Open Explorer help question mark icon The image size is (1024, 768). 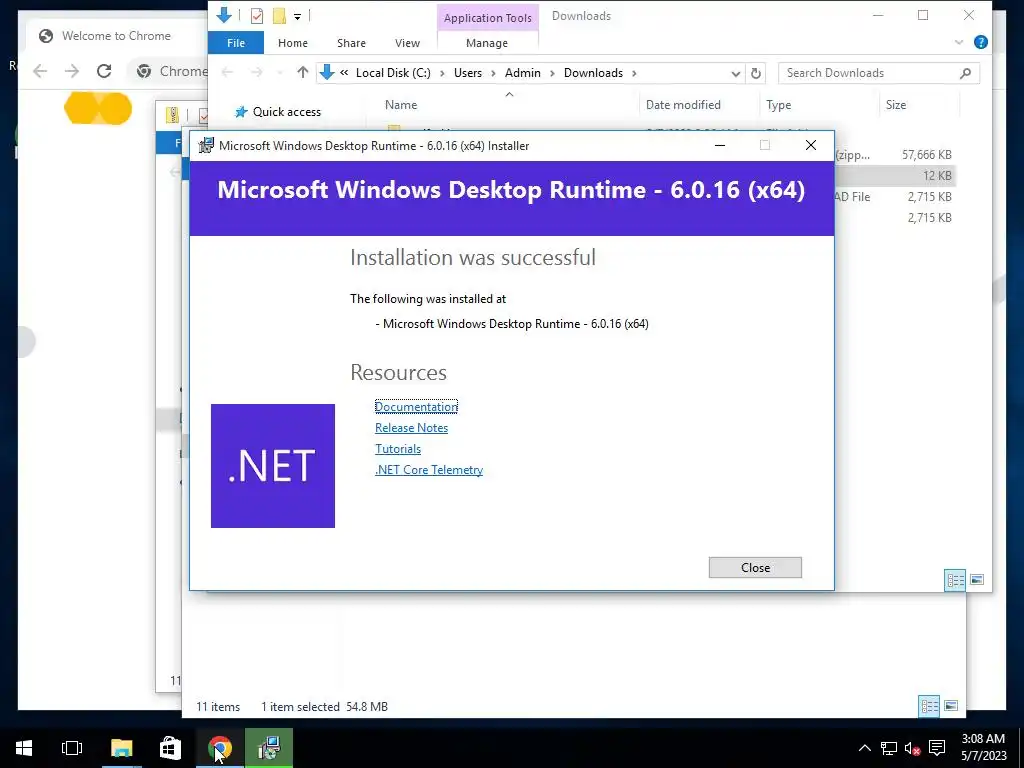point(980,42)
